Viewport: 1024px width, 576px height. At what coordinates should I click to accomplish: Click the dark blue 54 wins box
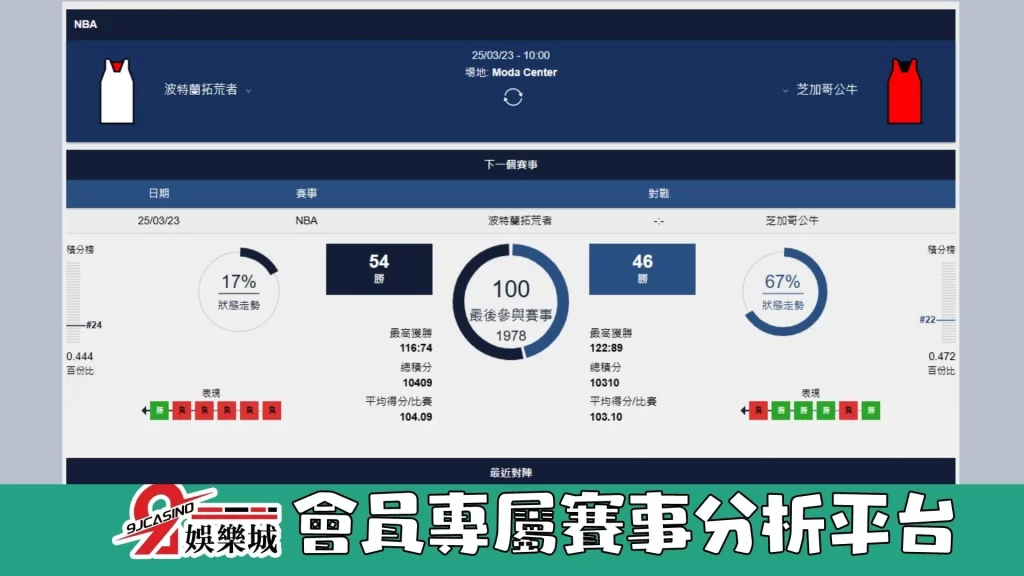(379, 268)
